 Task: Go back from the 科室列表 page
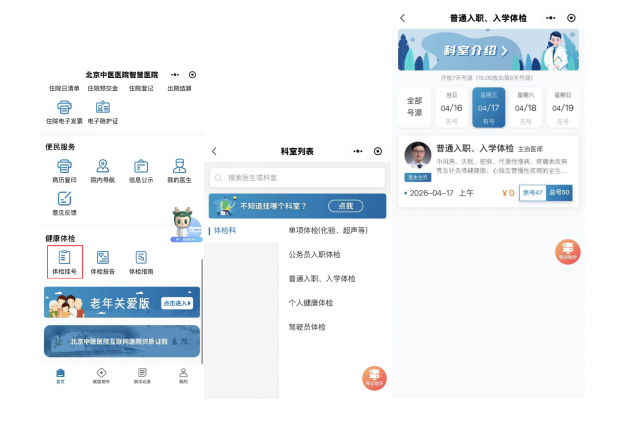214,151
